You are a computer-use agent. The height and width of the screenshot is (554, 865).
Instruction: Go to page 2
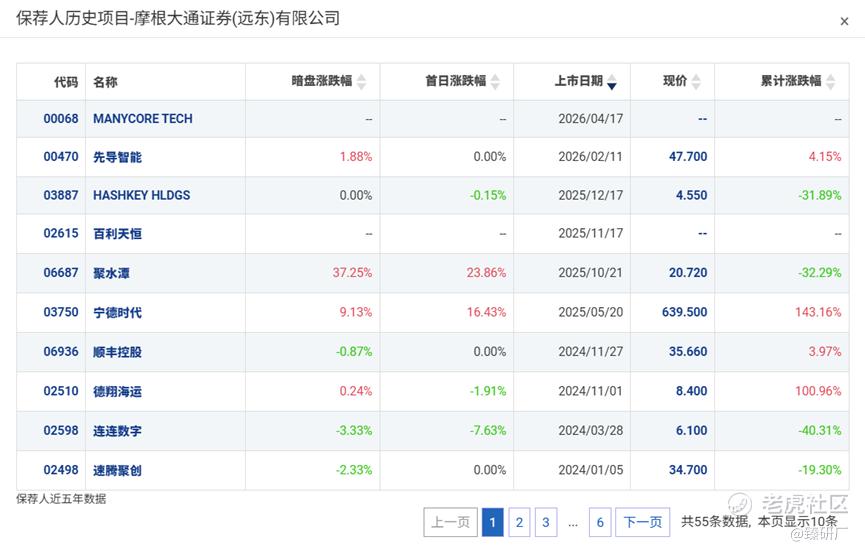coord(519,522)
